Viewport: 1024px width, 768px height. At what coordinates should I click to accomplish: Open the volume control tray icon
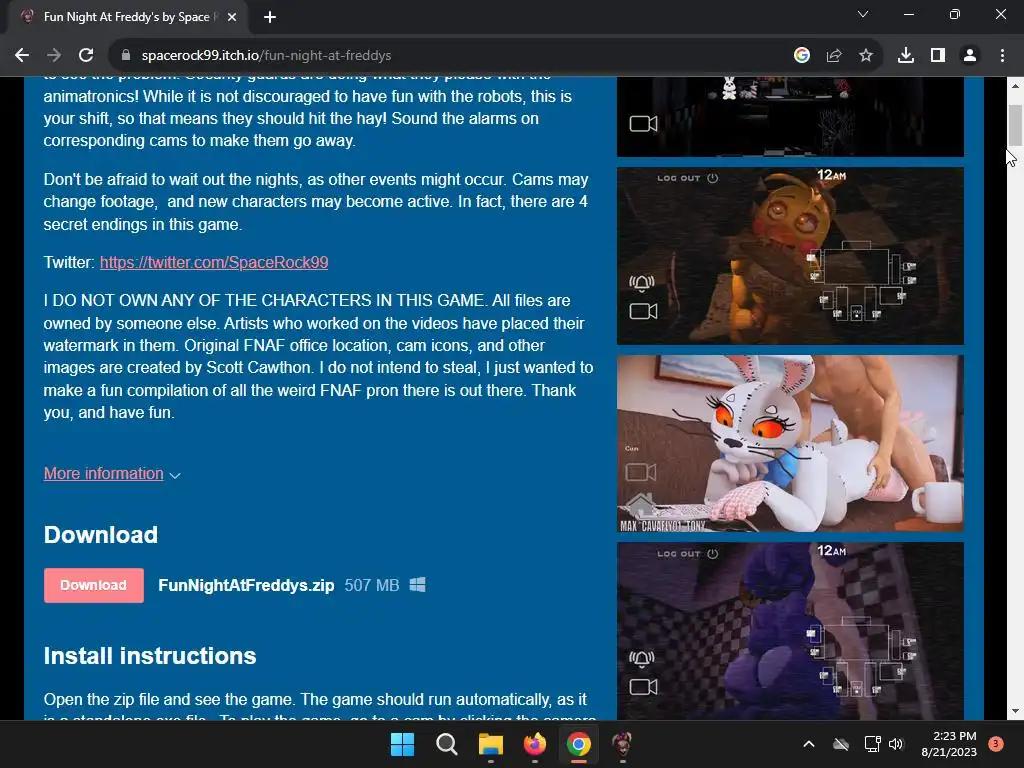896,744
